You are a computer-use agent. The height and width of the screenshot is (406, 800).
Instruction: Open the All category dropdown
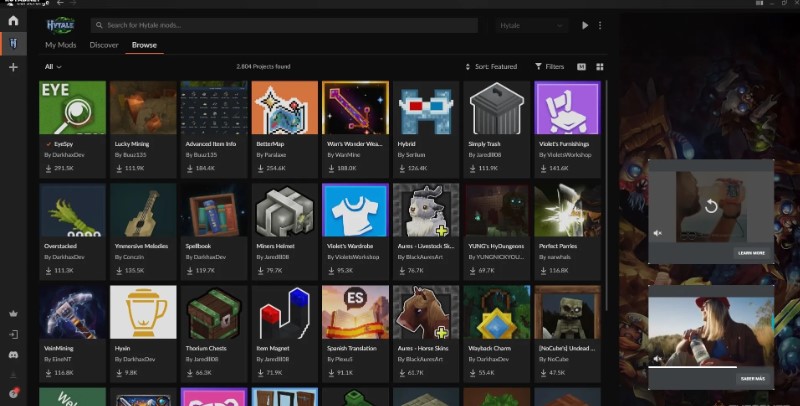click(53, 67)
